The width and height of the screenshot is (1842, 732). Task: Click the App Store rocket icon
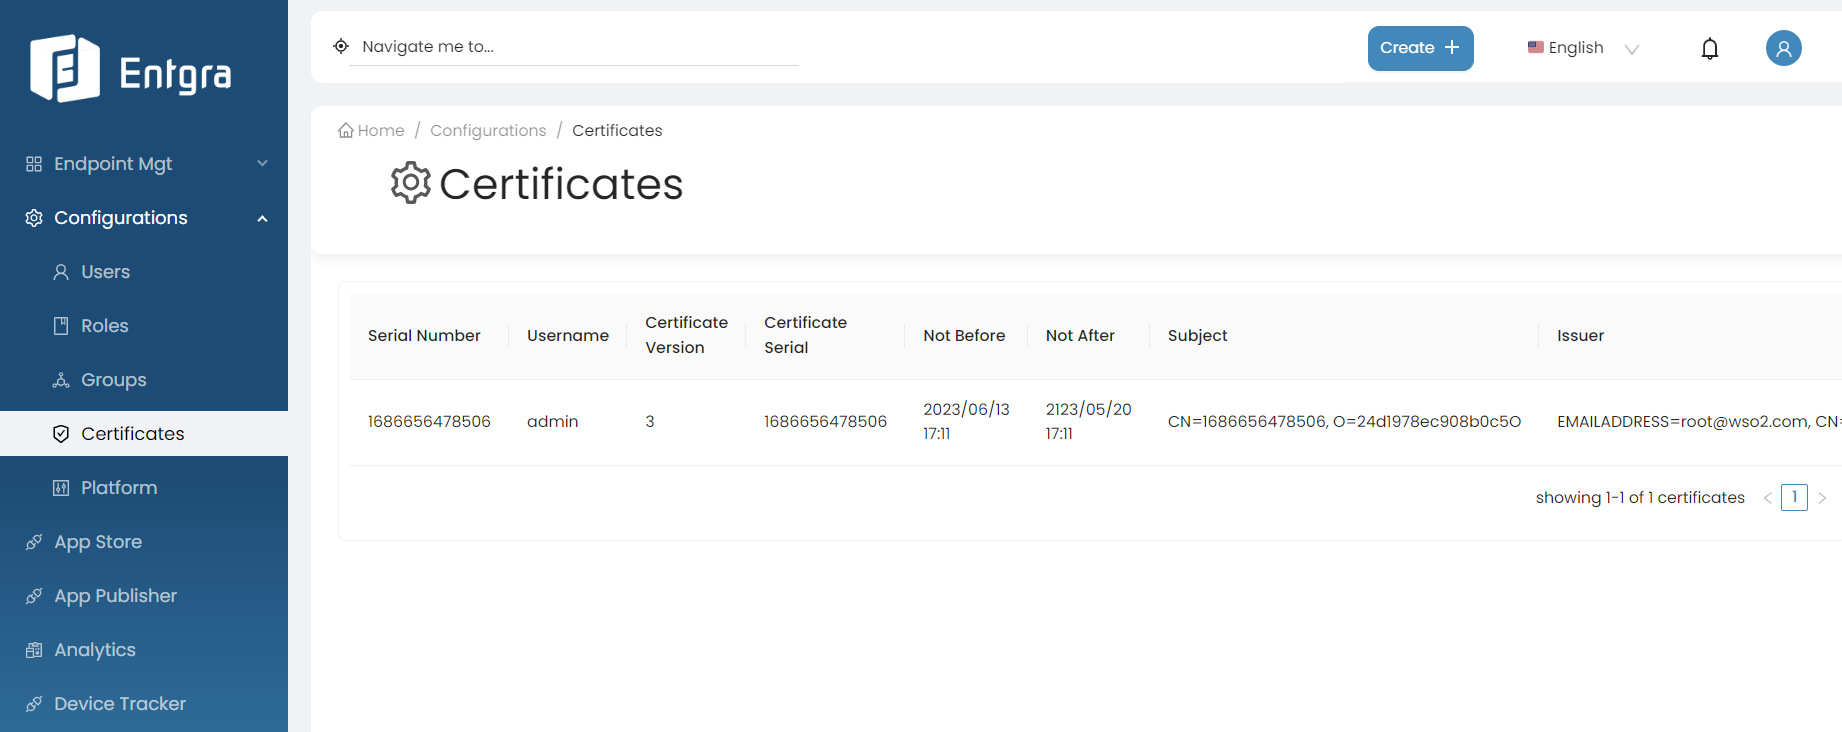(34, 542)
